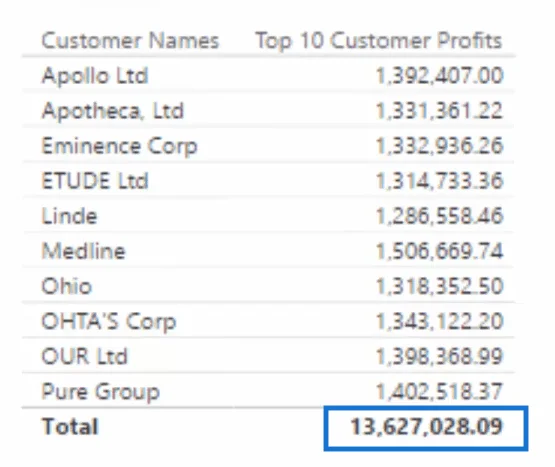This screenshot has height=467, width=555.
Task: Click the Total row label
Action: pyautogui.click(x=70, y=426)
